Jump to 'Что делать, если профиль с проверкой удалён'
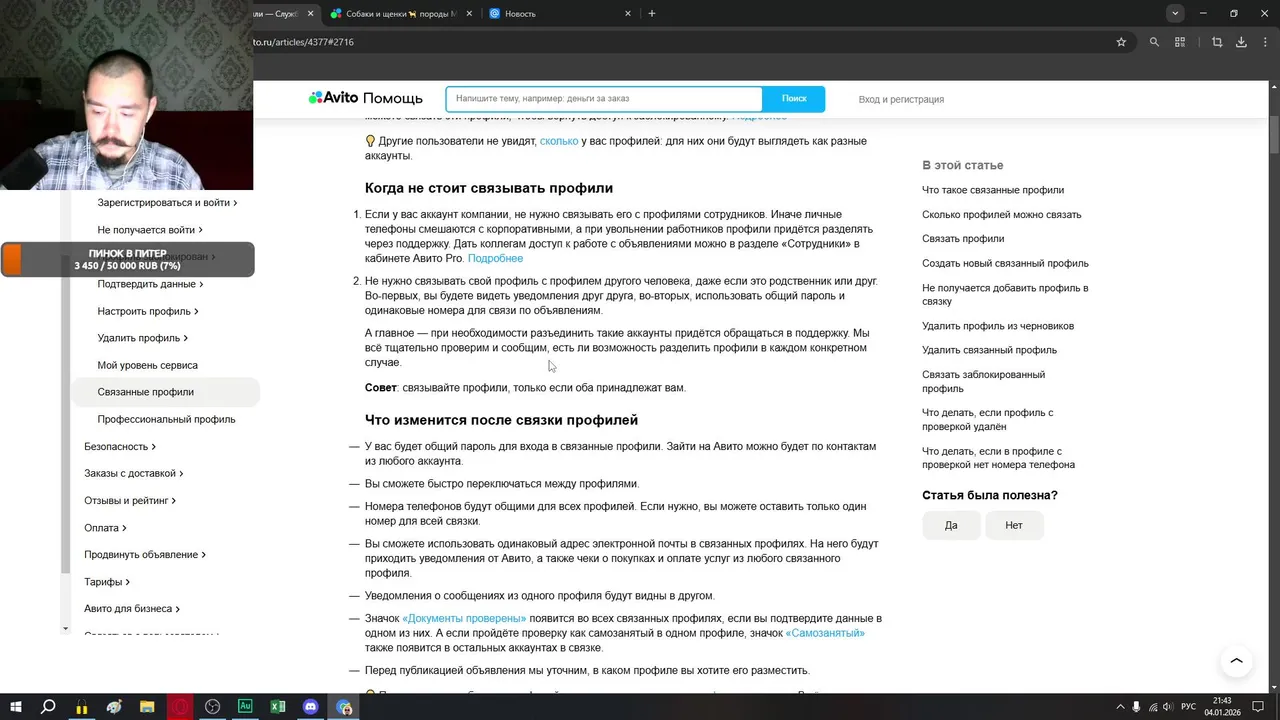This screenshot has height=720, width=1280. (x=987, y=419)
